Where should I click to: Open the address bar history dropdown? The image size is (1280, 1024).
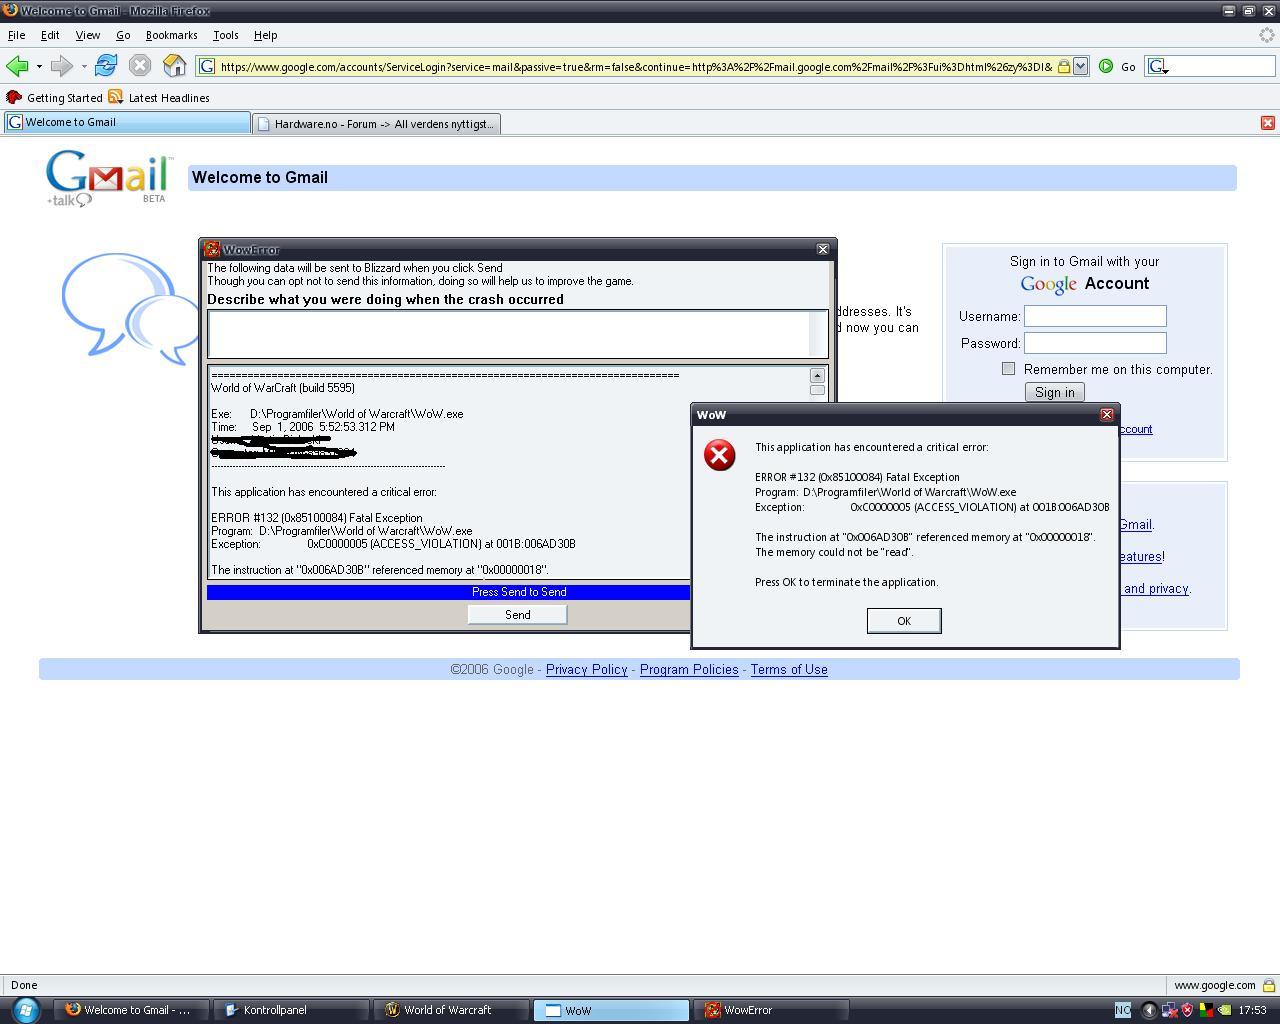point(1080,66)
